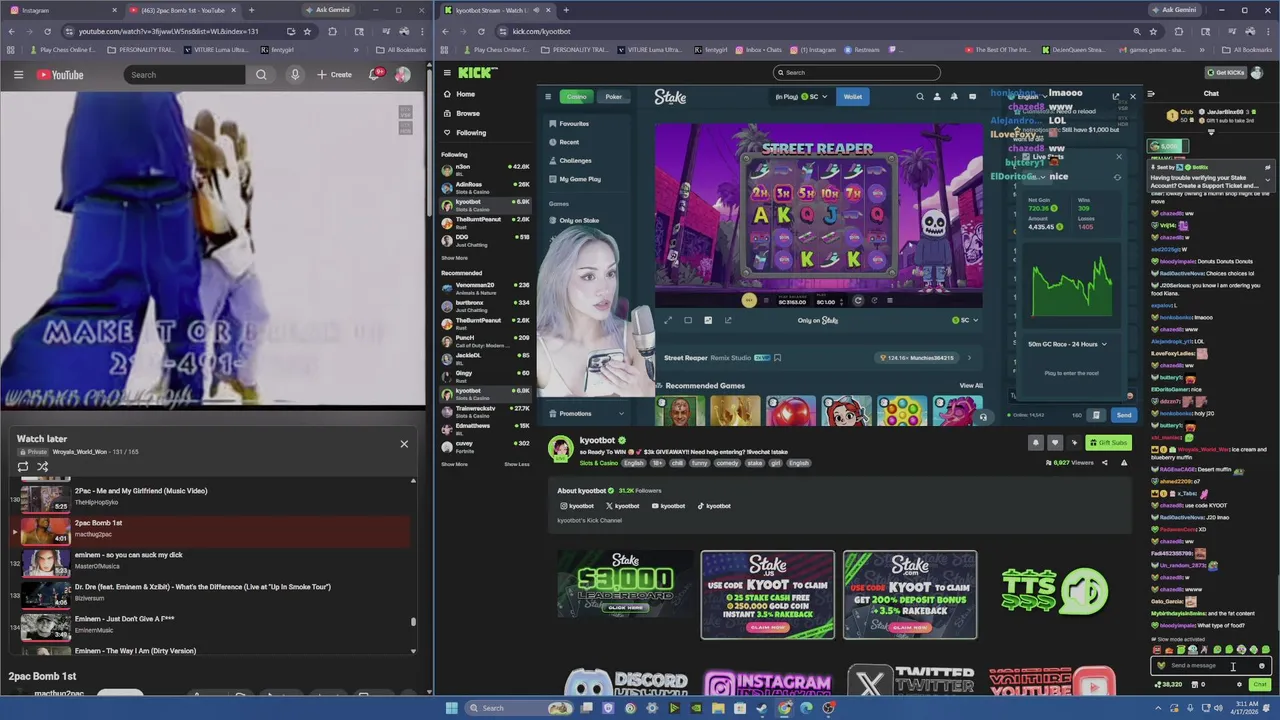The image size is (1280, 720).
Task: Click the Gift Subs button
Action: point(1109,442)
